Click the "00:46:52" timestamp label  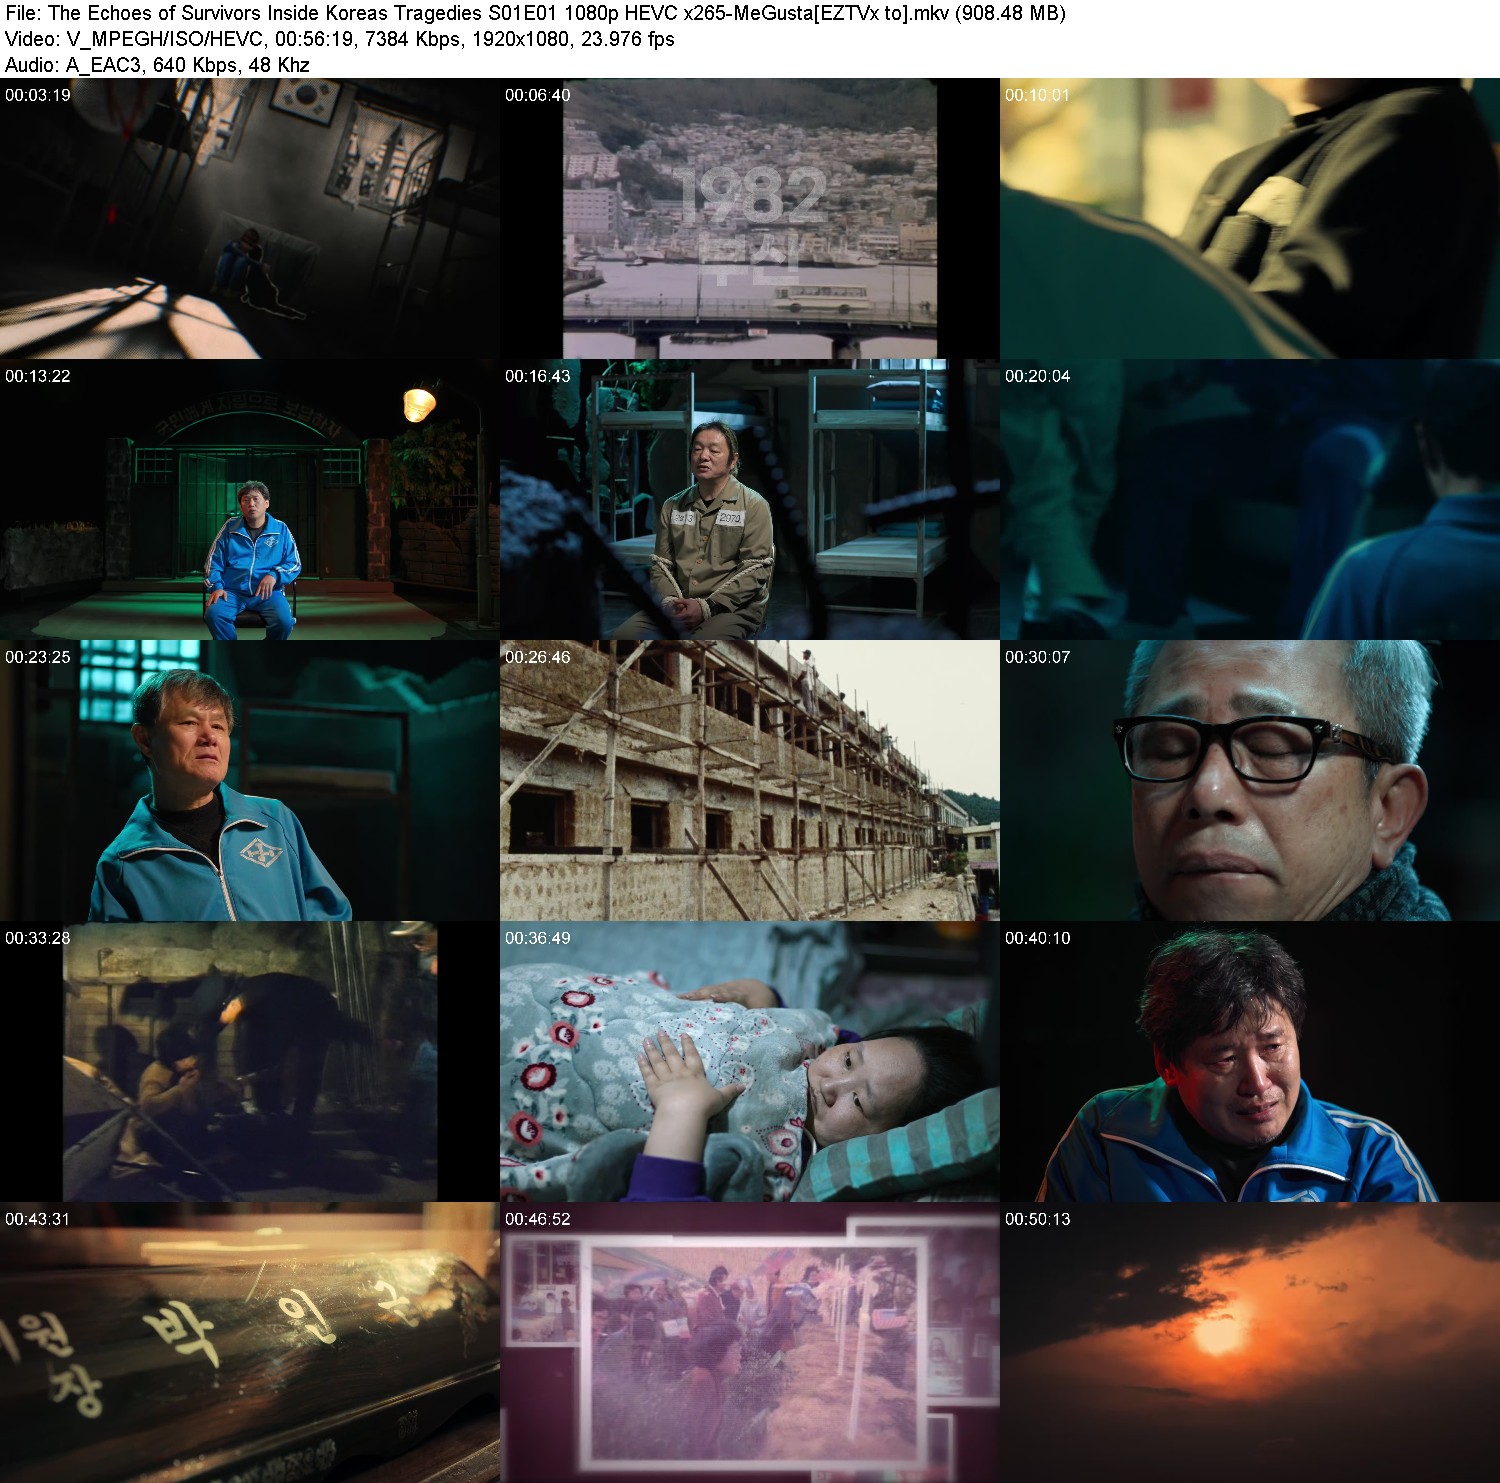(x=538, y=1219)
